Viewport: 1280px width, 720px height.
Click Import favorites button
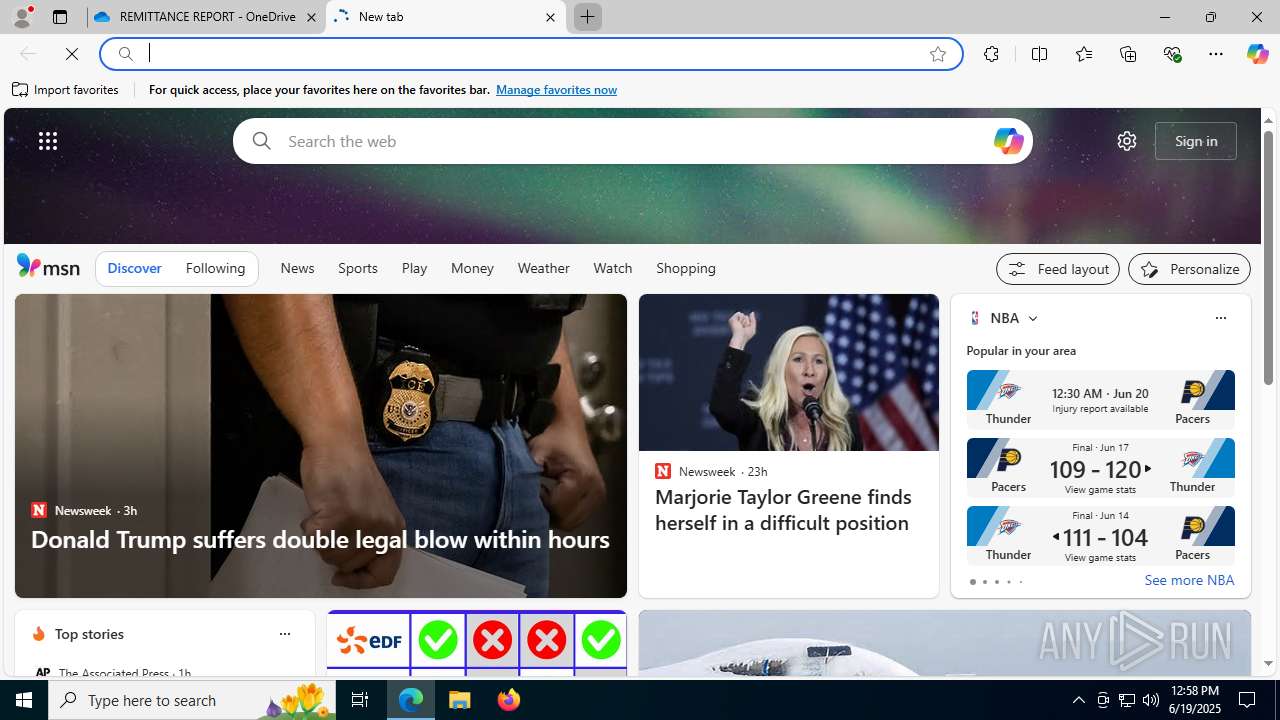pos(66,90)
